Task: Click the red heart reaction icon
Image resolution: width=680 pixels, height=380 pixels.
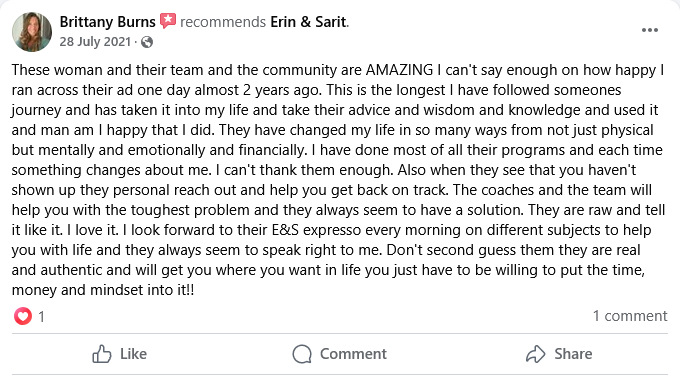Action: tap(23, 316)
